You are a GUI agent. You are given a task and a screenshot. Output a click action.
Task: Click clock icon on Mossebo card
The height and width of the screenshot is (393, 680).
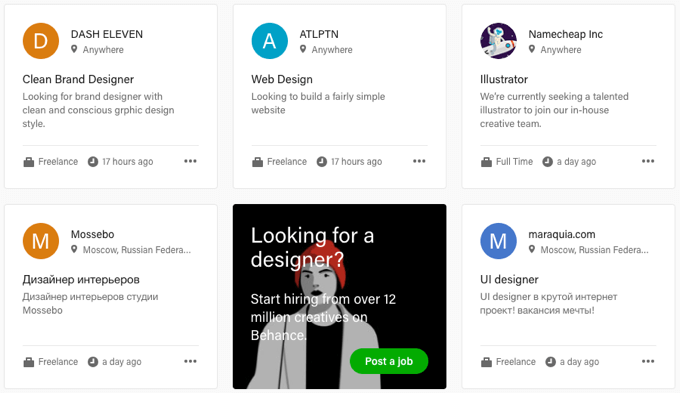(93, 362)
